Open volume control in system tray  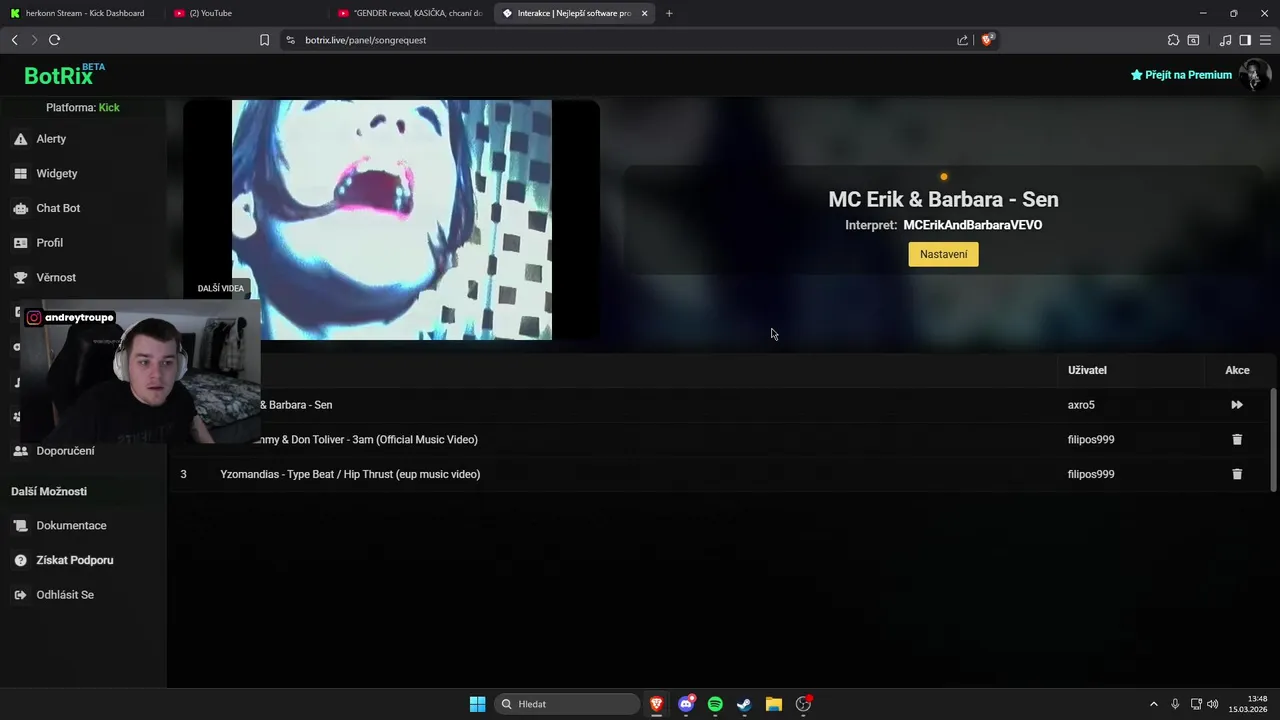(1213, 704)
